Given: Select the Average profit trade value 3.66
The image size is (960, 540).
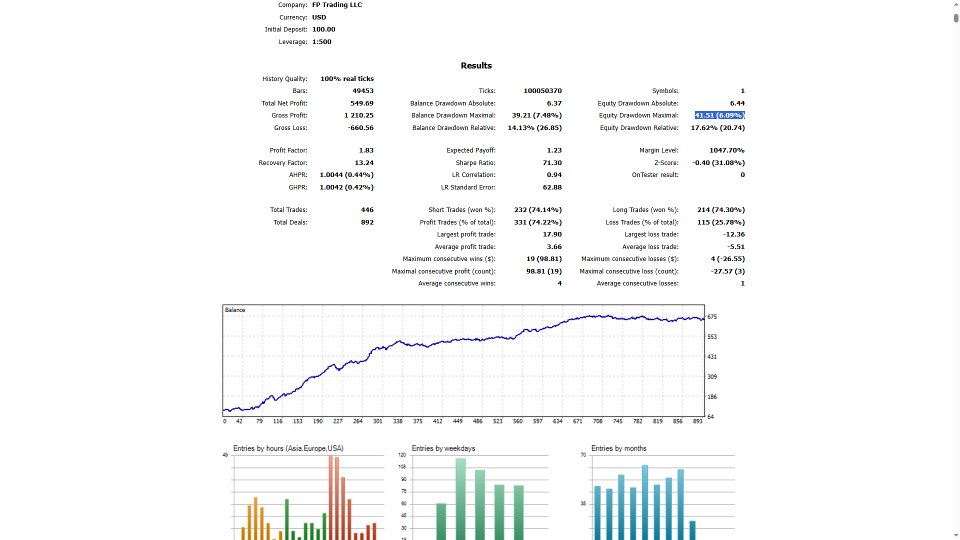Looking at the screenshot, I should (x=554, y=247).
